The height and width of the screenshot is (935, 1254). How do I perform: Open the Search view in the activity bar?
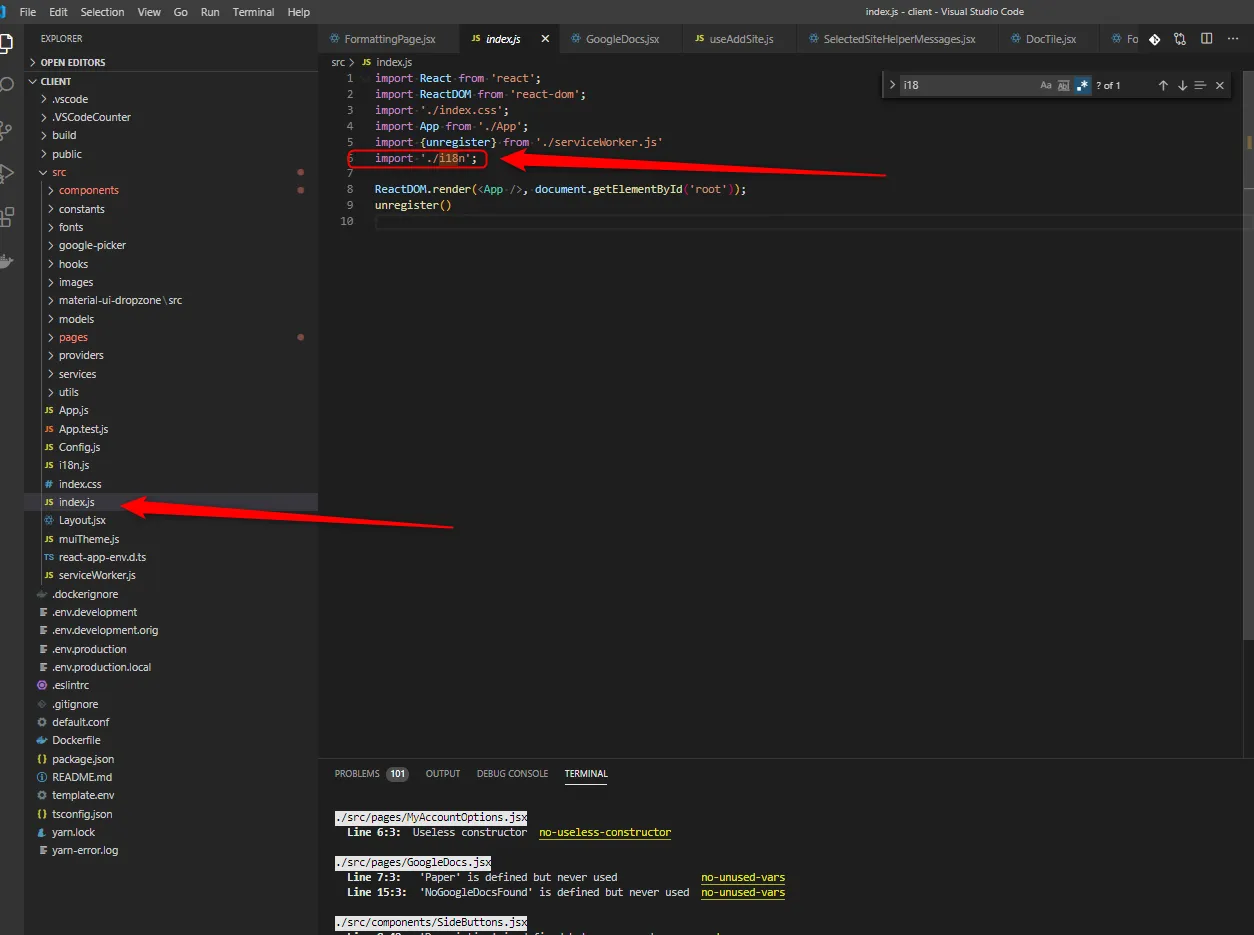5,85
